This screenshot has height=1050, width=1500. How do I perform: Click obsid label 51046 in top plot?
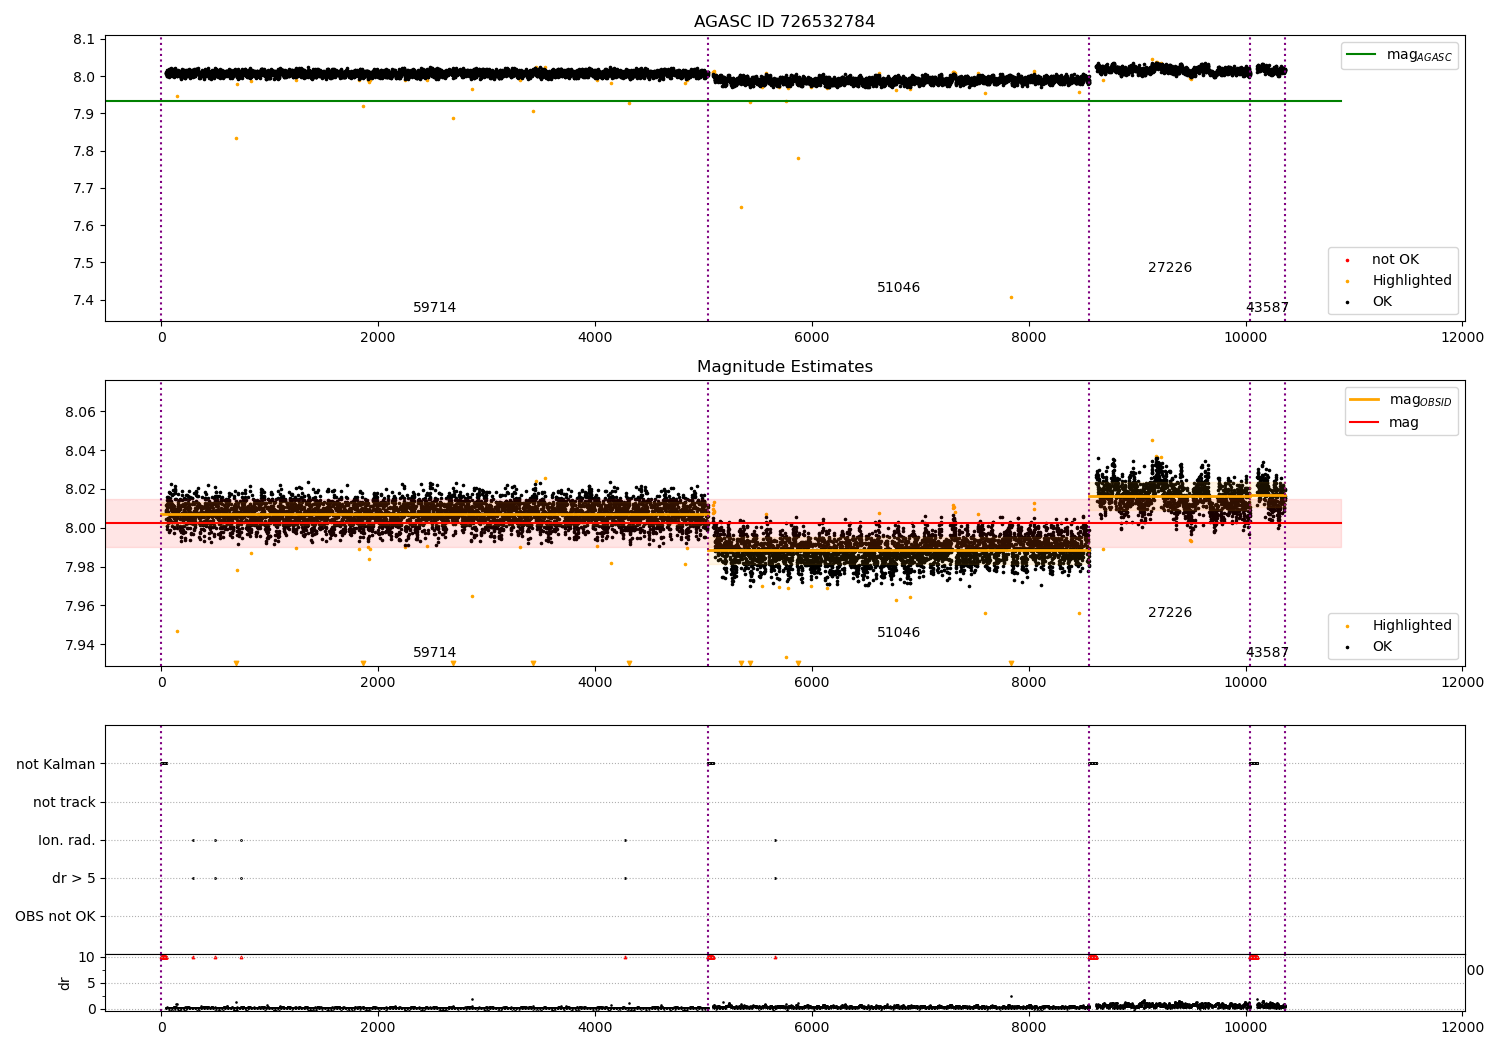(x=898, y=288)
